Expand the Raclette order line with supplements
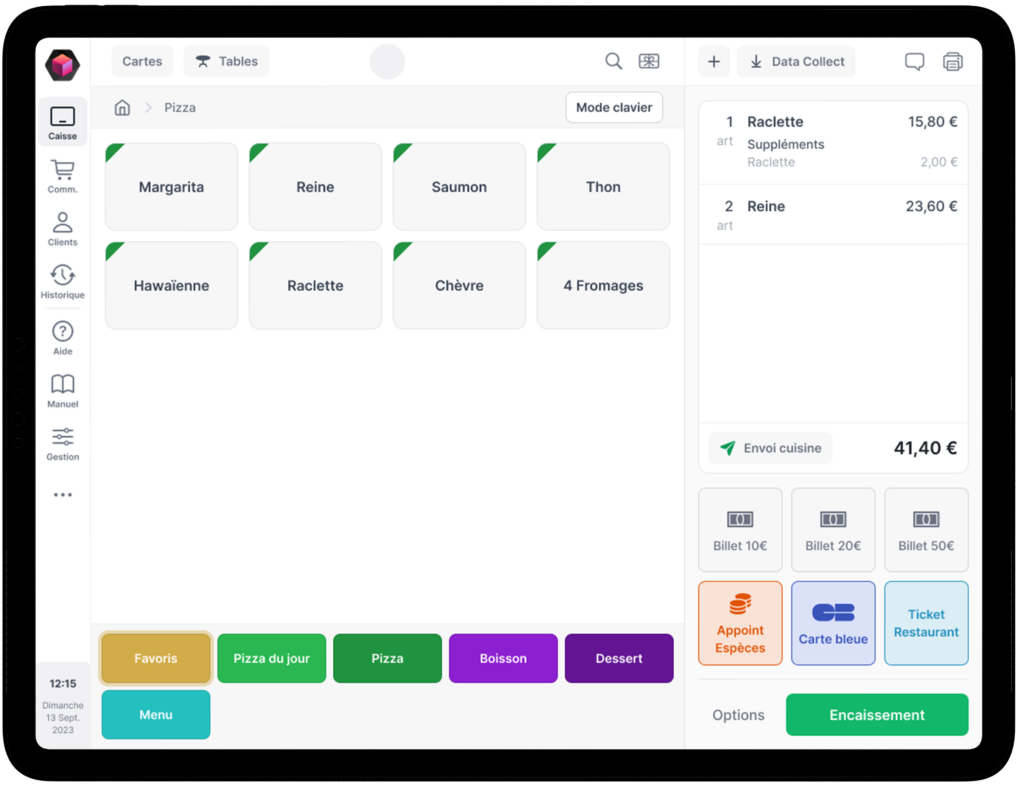The width and height of the screenshot is (1024, 785). click(832, 141)
